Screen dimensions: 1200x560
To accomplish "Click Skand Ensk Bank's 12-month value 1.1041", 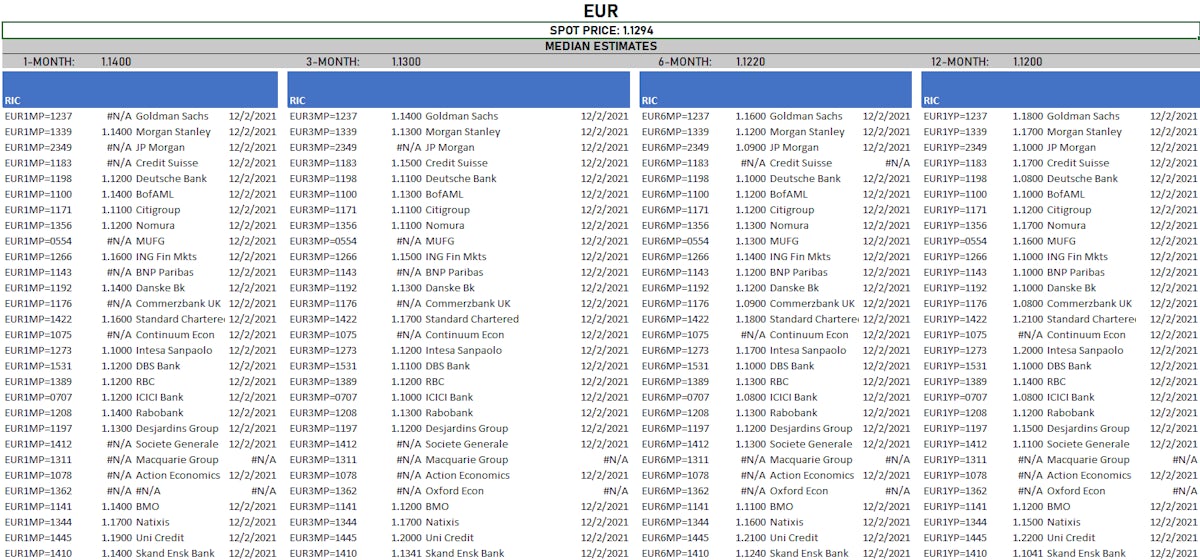I will [1027, 553].
